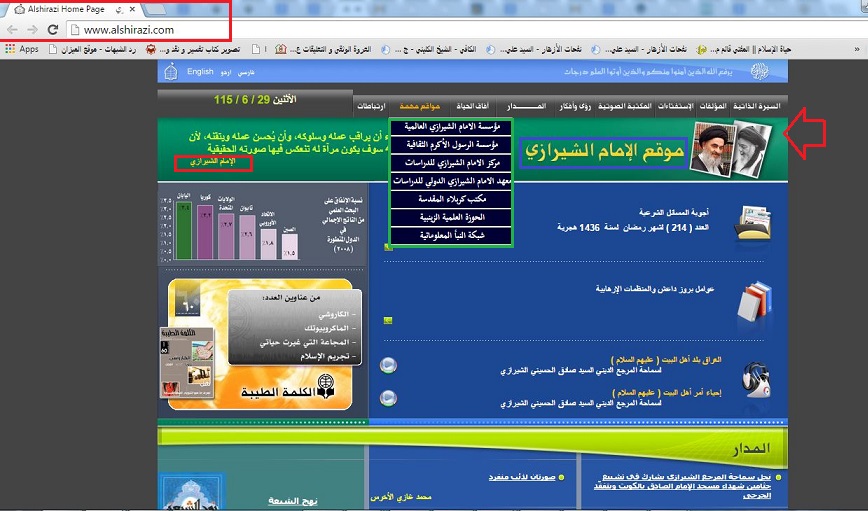This screenshot has height=511, width=868.
Task: Click the browser Forward arrow
Action: (x=33, y=30)
